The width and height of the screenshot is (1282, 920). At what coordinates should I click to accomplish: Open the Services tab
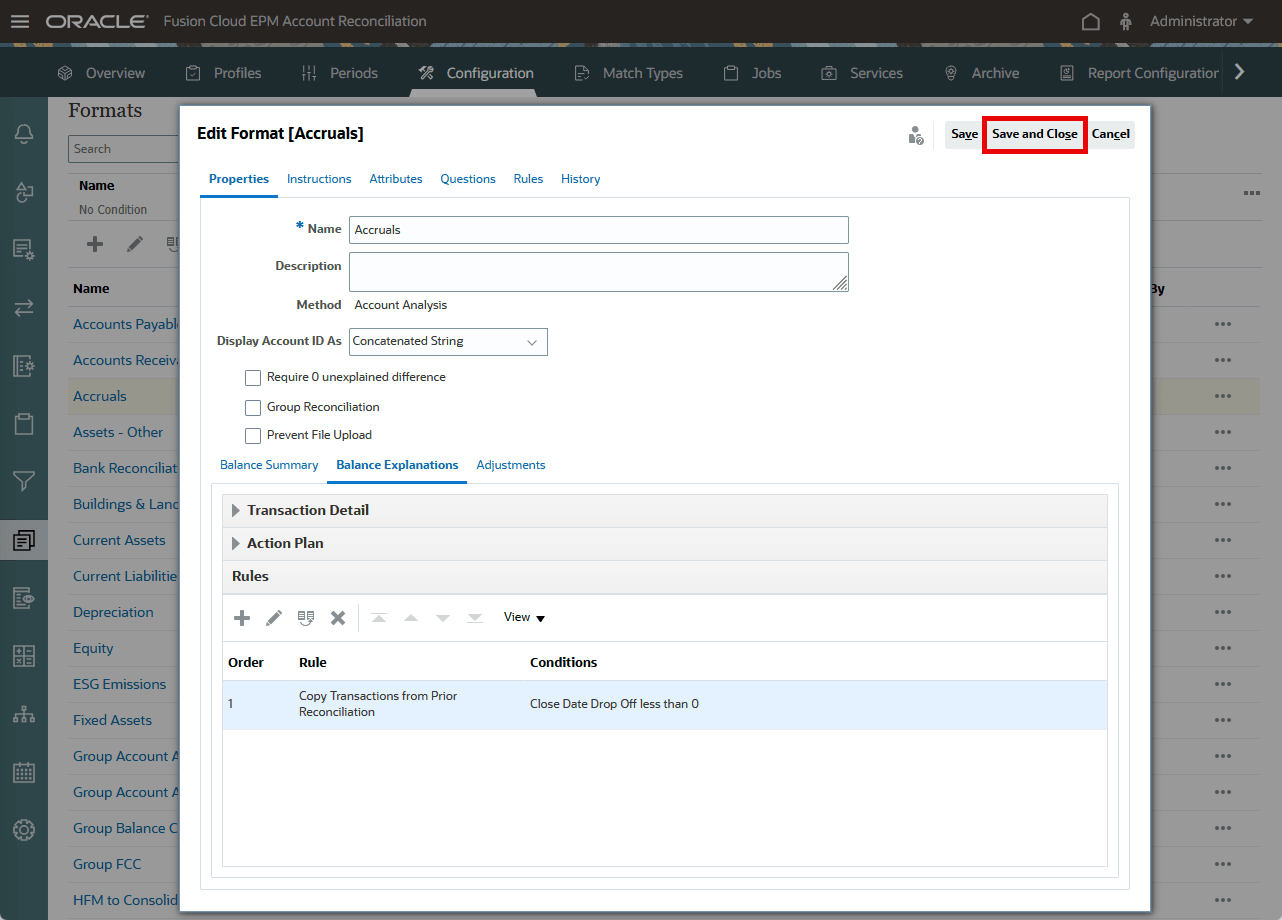pos(862,73)
